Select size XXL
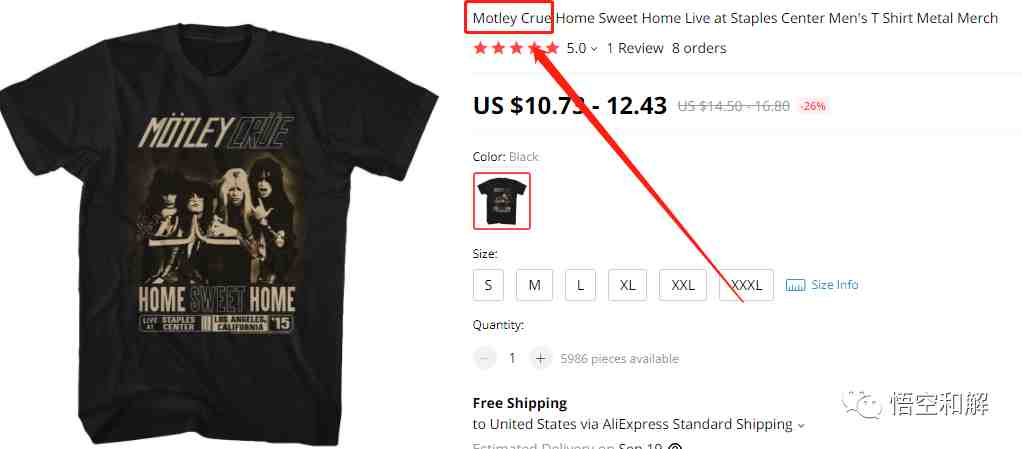This screenshot has height=449, width=1022. [x=683, y=285]
